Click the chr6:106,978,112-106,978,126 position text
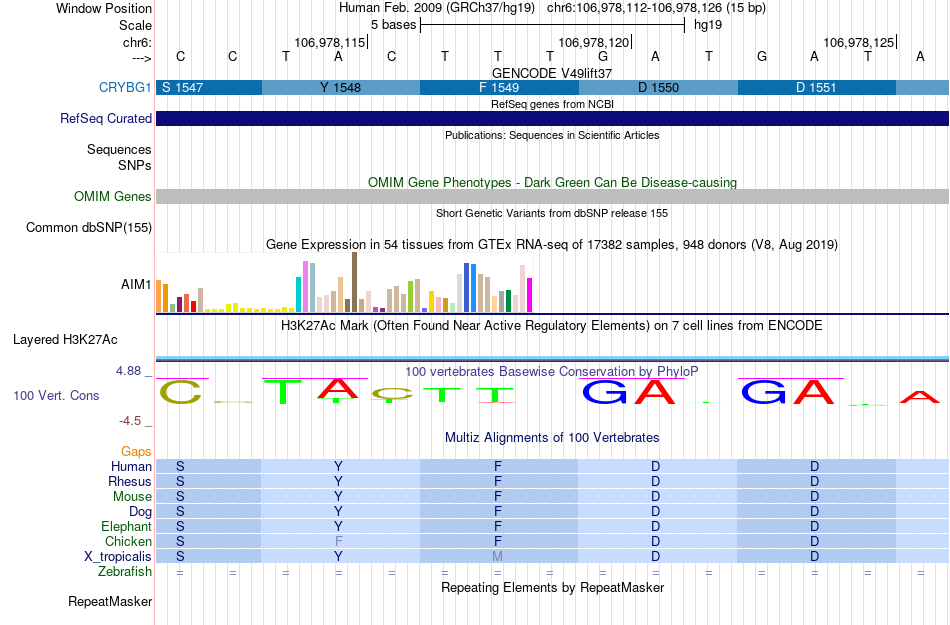This screenshot has height=625, width=950. 656,8
